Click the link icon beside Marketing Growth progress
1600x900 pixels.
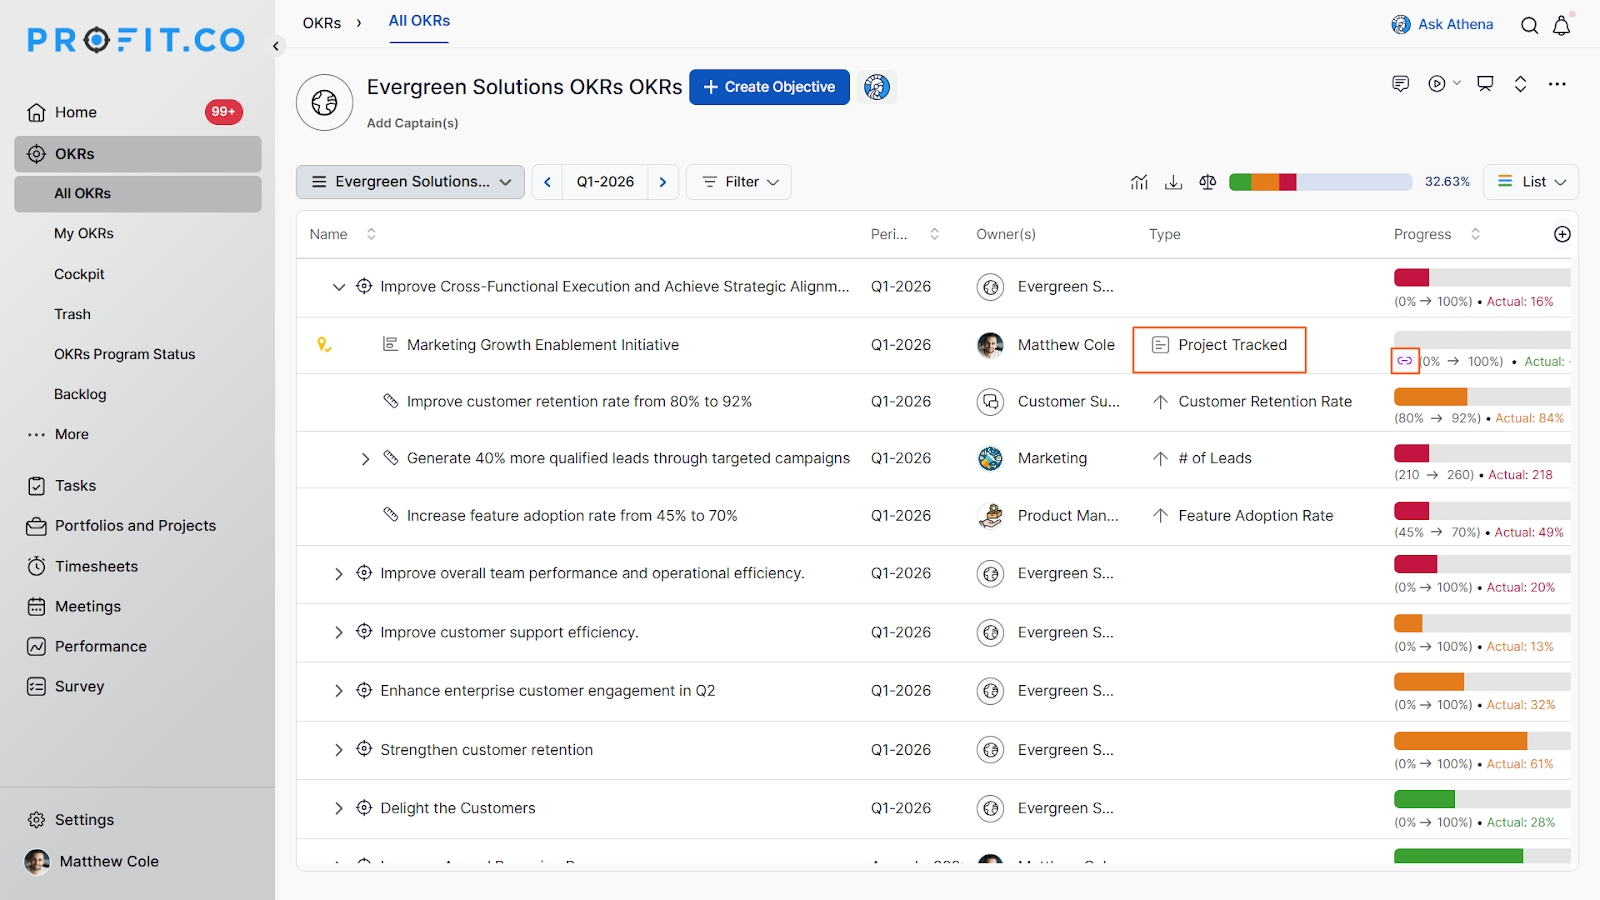point(1405,361)
